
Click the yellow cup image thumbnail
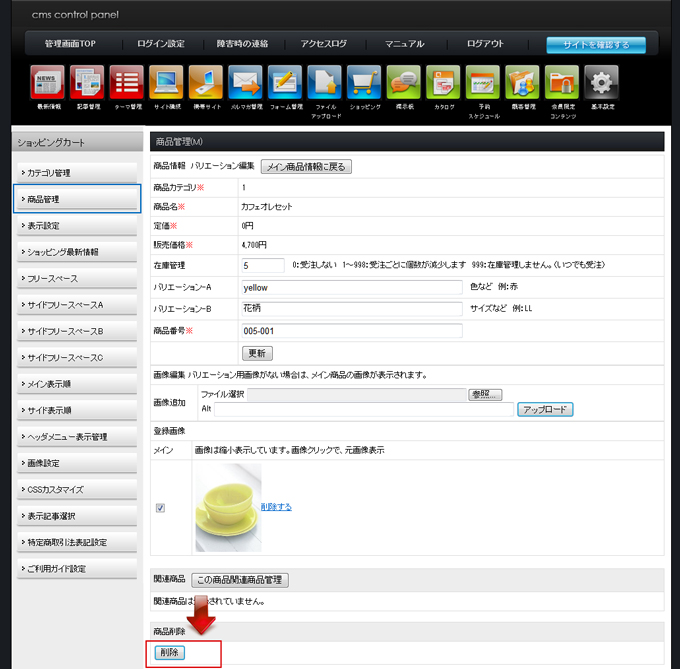(228, 506)
